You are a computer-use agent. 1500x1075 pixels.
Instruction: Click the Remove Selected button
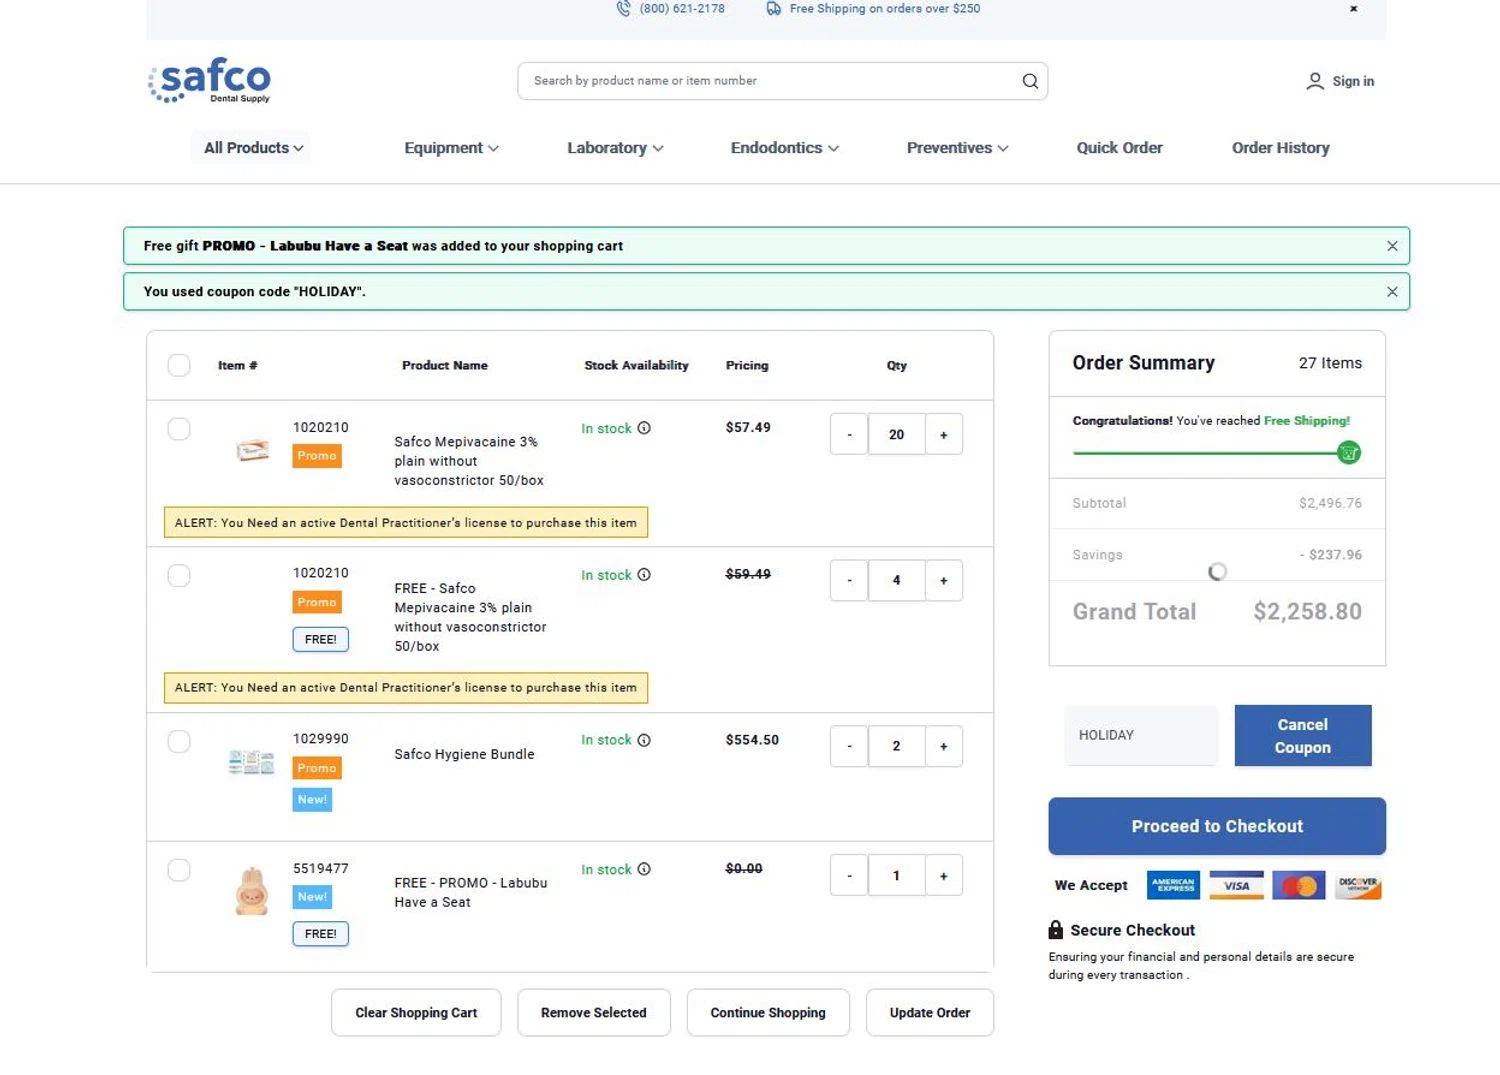(594, 1013)
